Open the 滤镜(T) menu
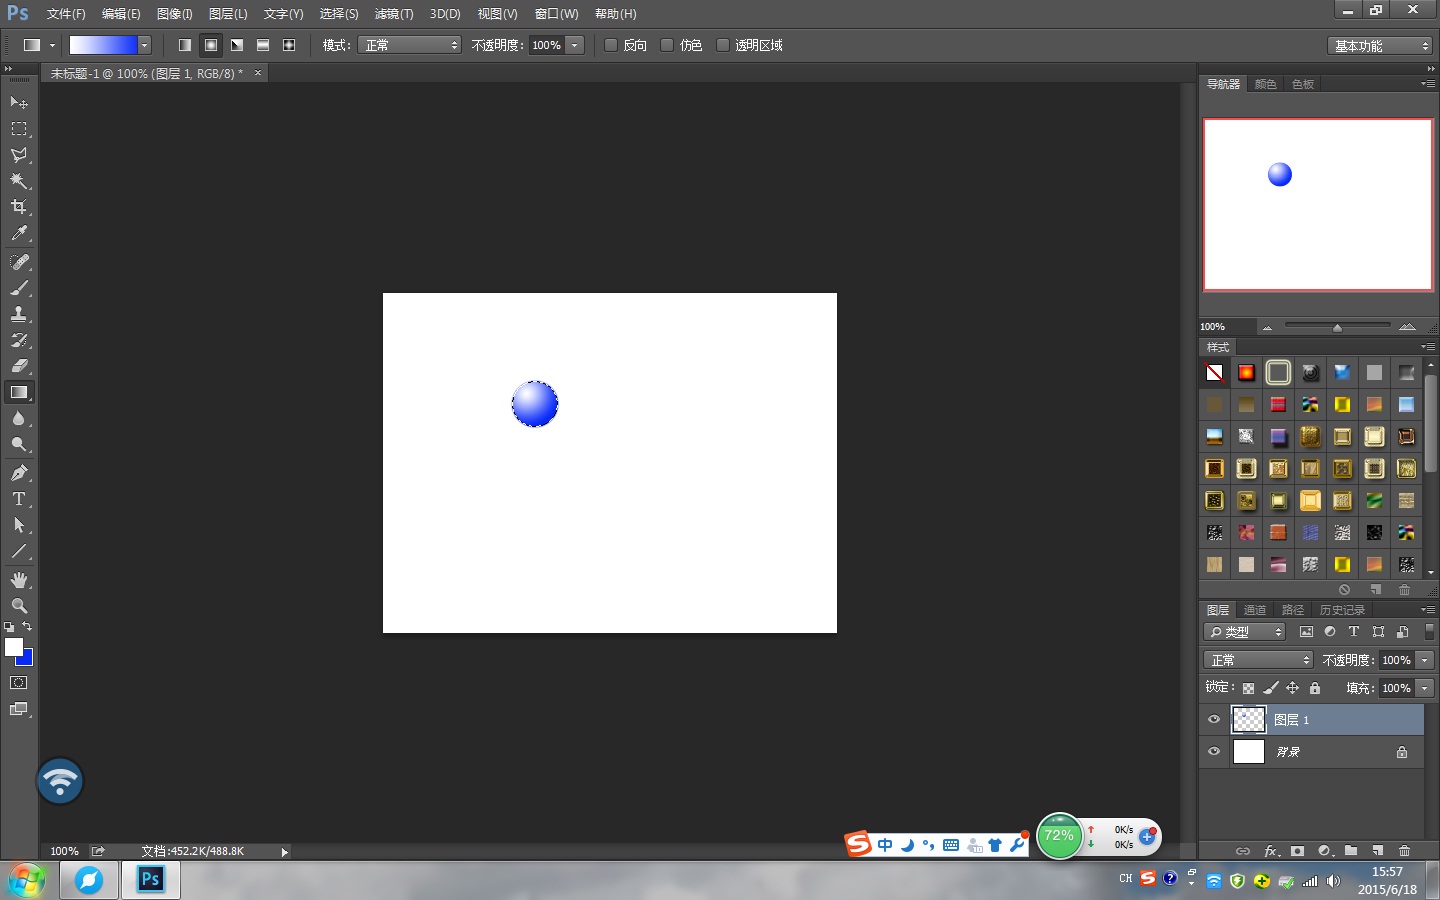This screenshot has width=1440, height=900. coord(394,14)
